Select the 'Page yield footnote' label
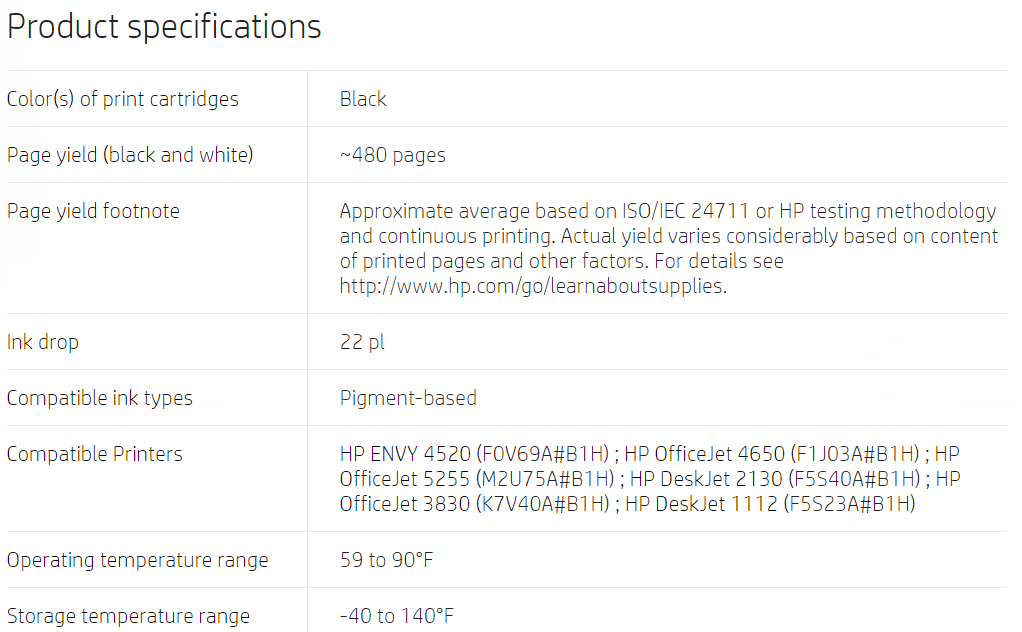Image resolution: width=1022 pixels, height=632 pixels. tap(93, 211)
